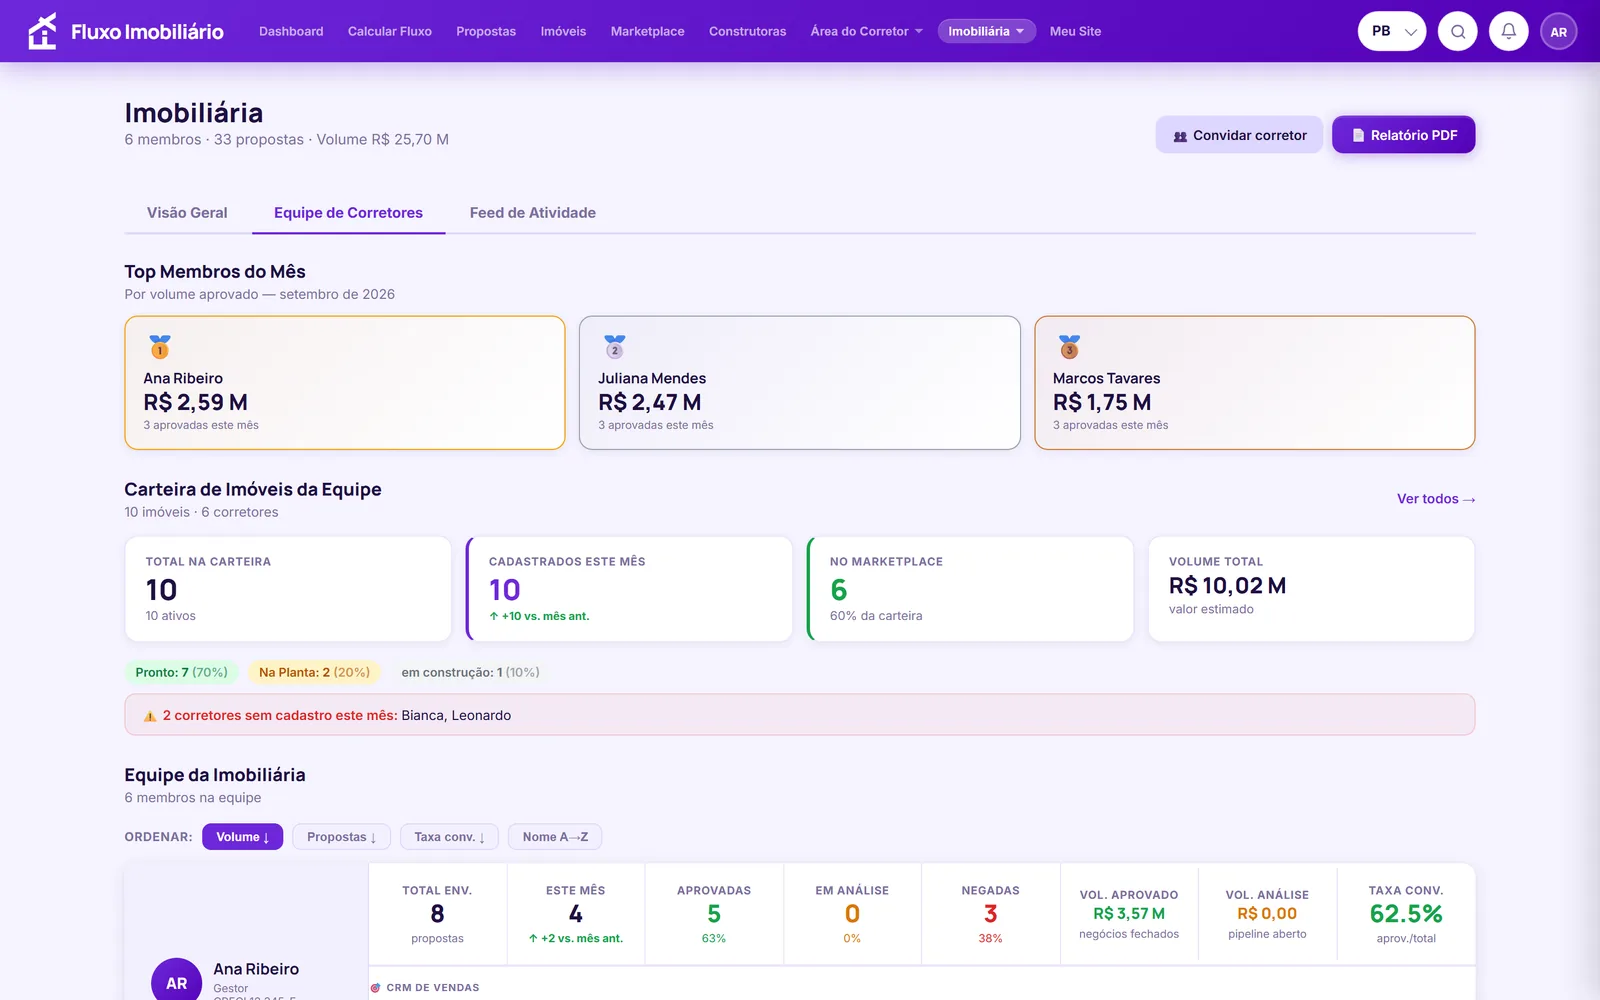Open the AR user avatar menu
This screenshot has width=1600, height=1000.
pos(1559,31)
